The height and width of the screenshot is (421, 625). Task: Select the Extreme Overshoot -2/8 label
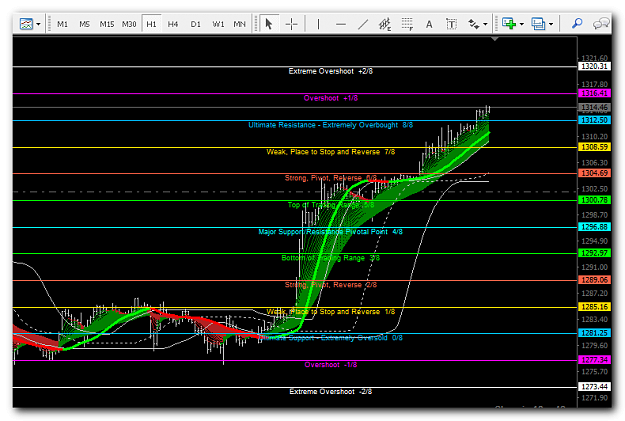(330, 392)
